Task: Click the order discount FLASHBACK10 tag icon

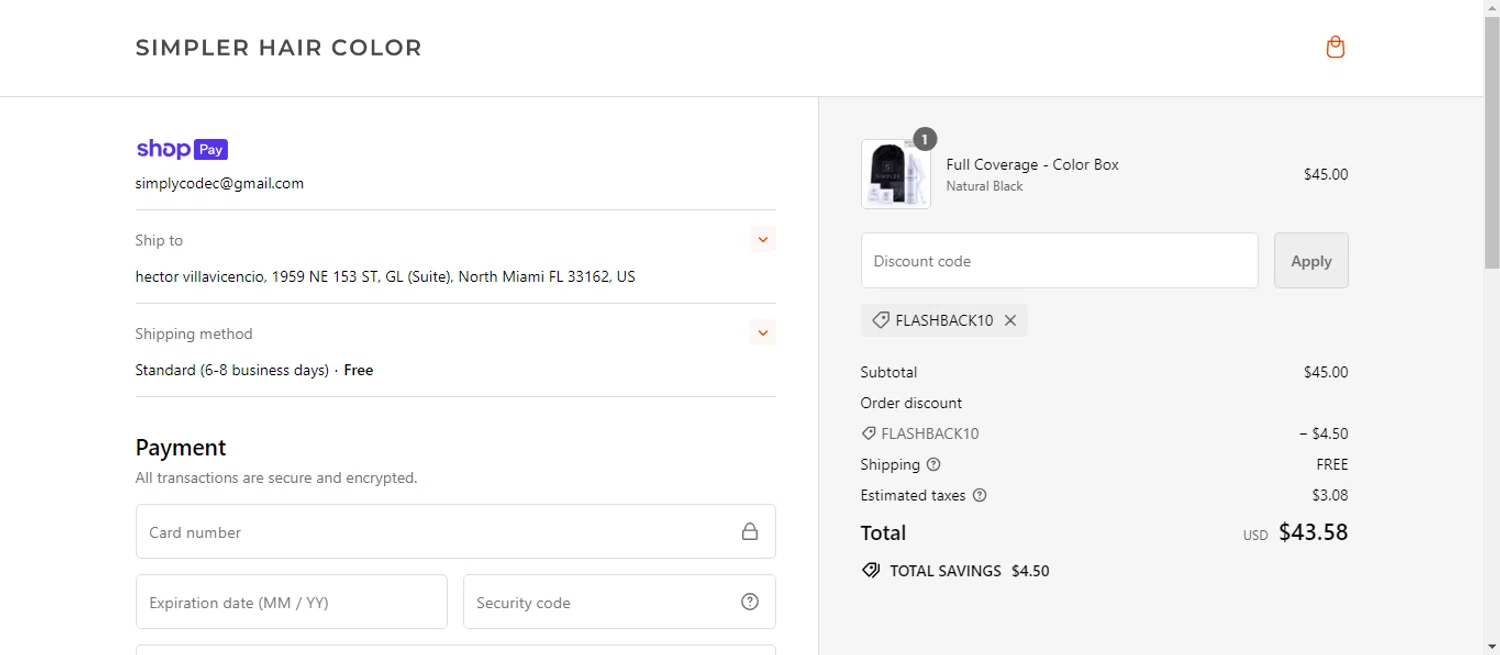Action: [869, 434]
